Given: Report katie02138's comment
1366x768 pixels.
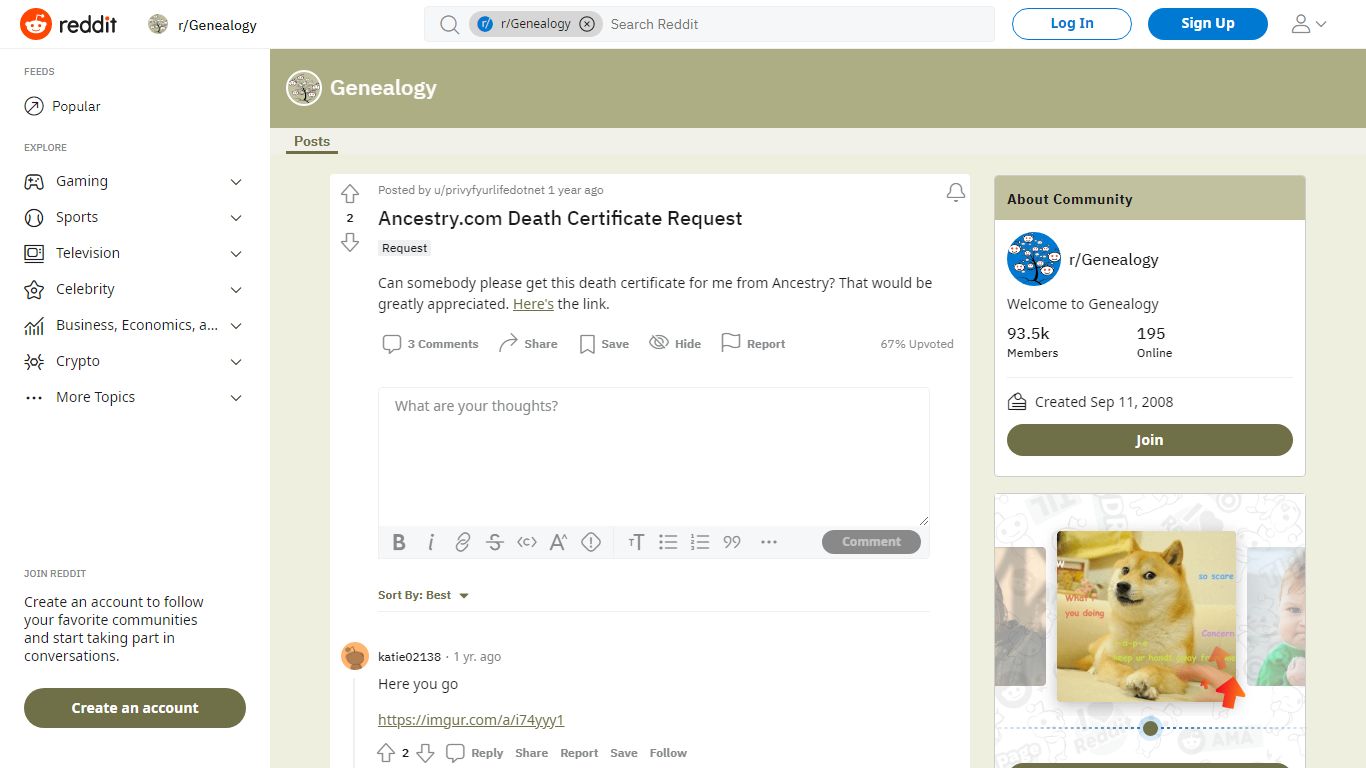Looking at the screenshot, I should point(579,753).
